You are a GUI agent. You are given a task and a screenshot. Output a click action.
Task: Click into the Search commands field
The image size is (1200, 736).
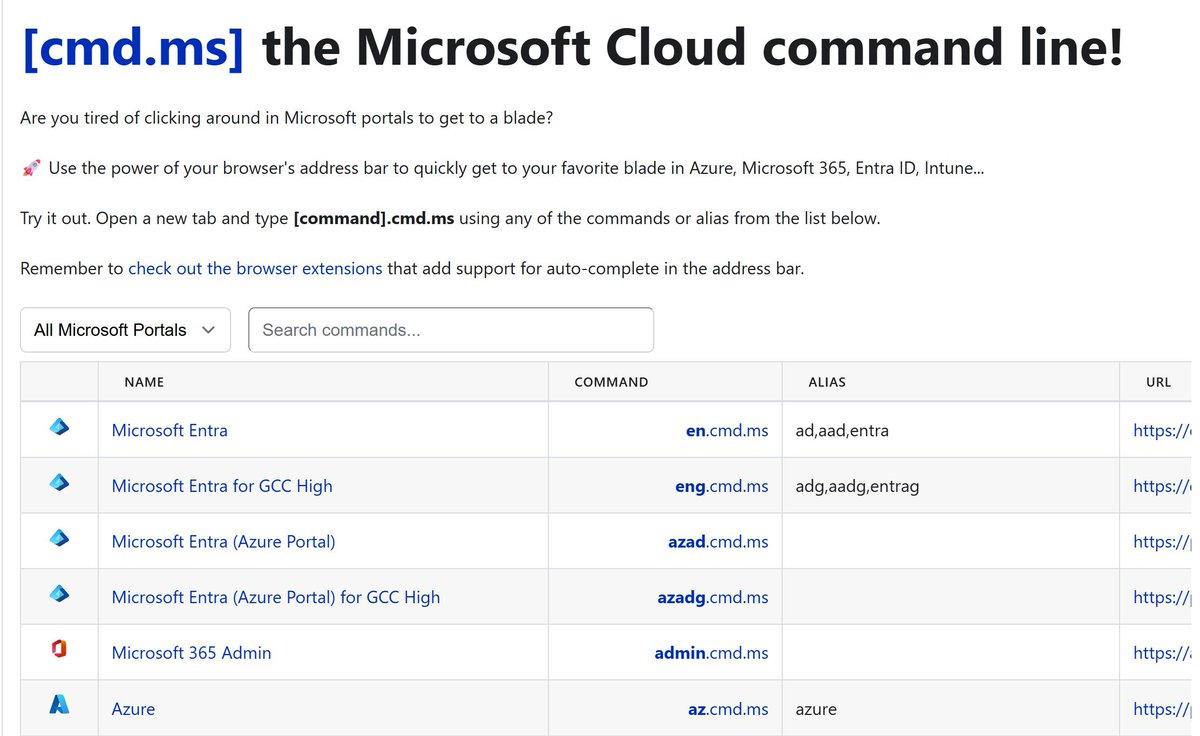point(451,330)
